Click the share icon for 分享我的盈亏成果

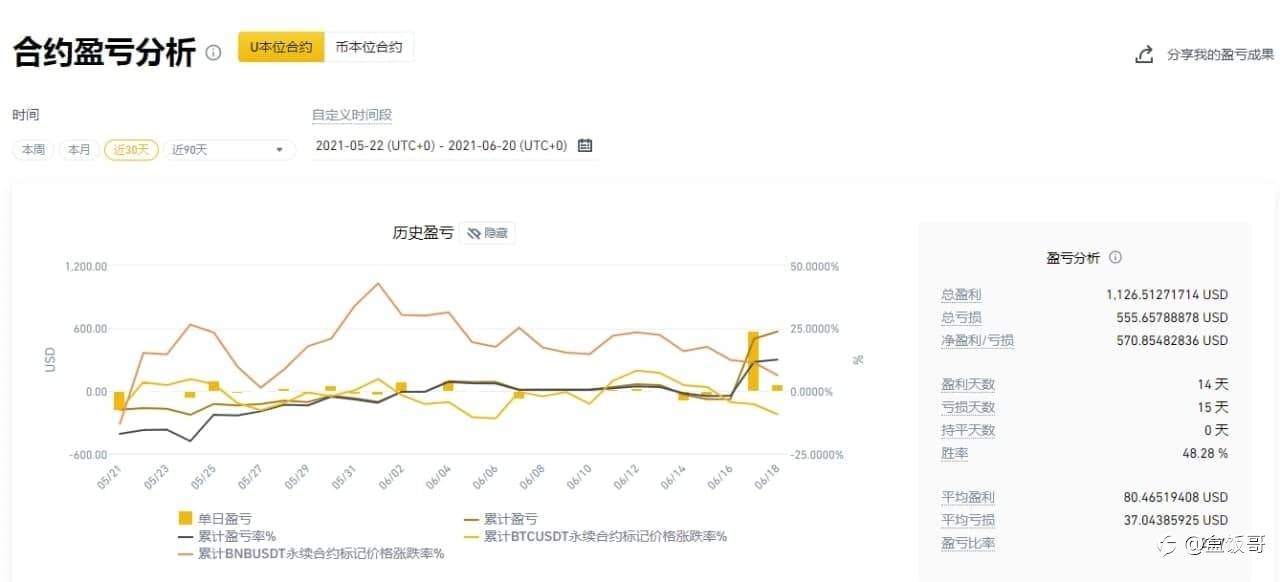click(1145, 55)
